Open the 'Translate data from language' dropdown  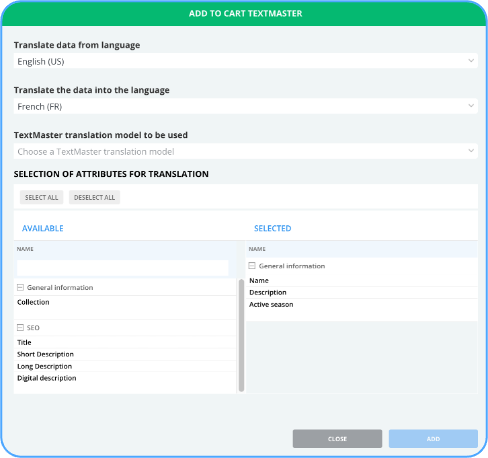(246, 61)
